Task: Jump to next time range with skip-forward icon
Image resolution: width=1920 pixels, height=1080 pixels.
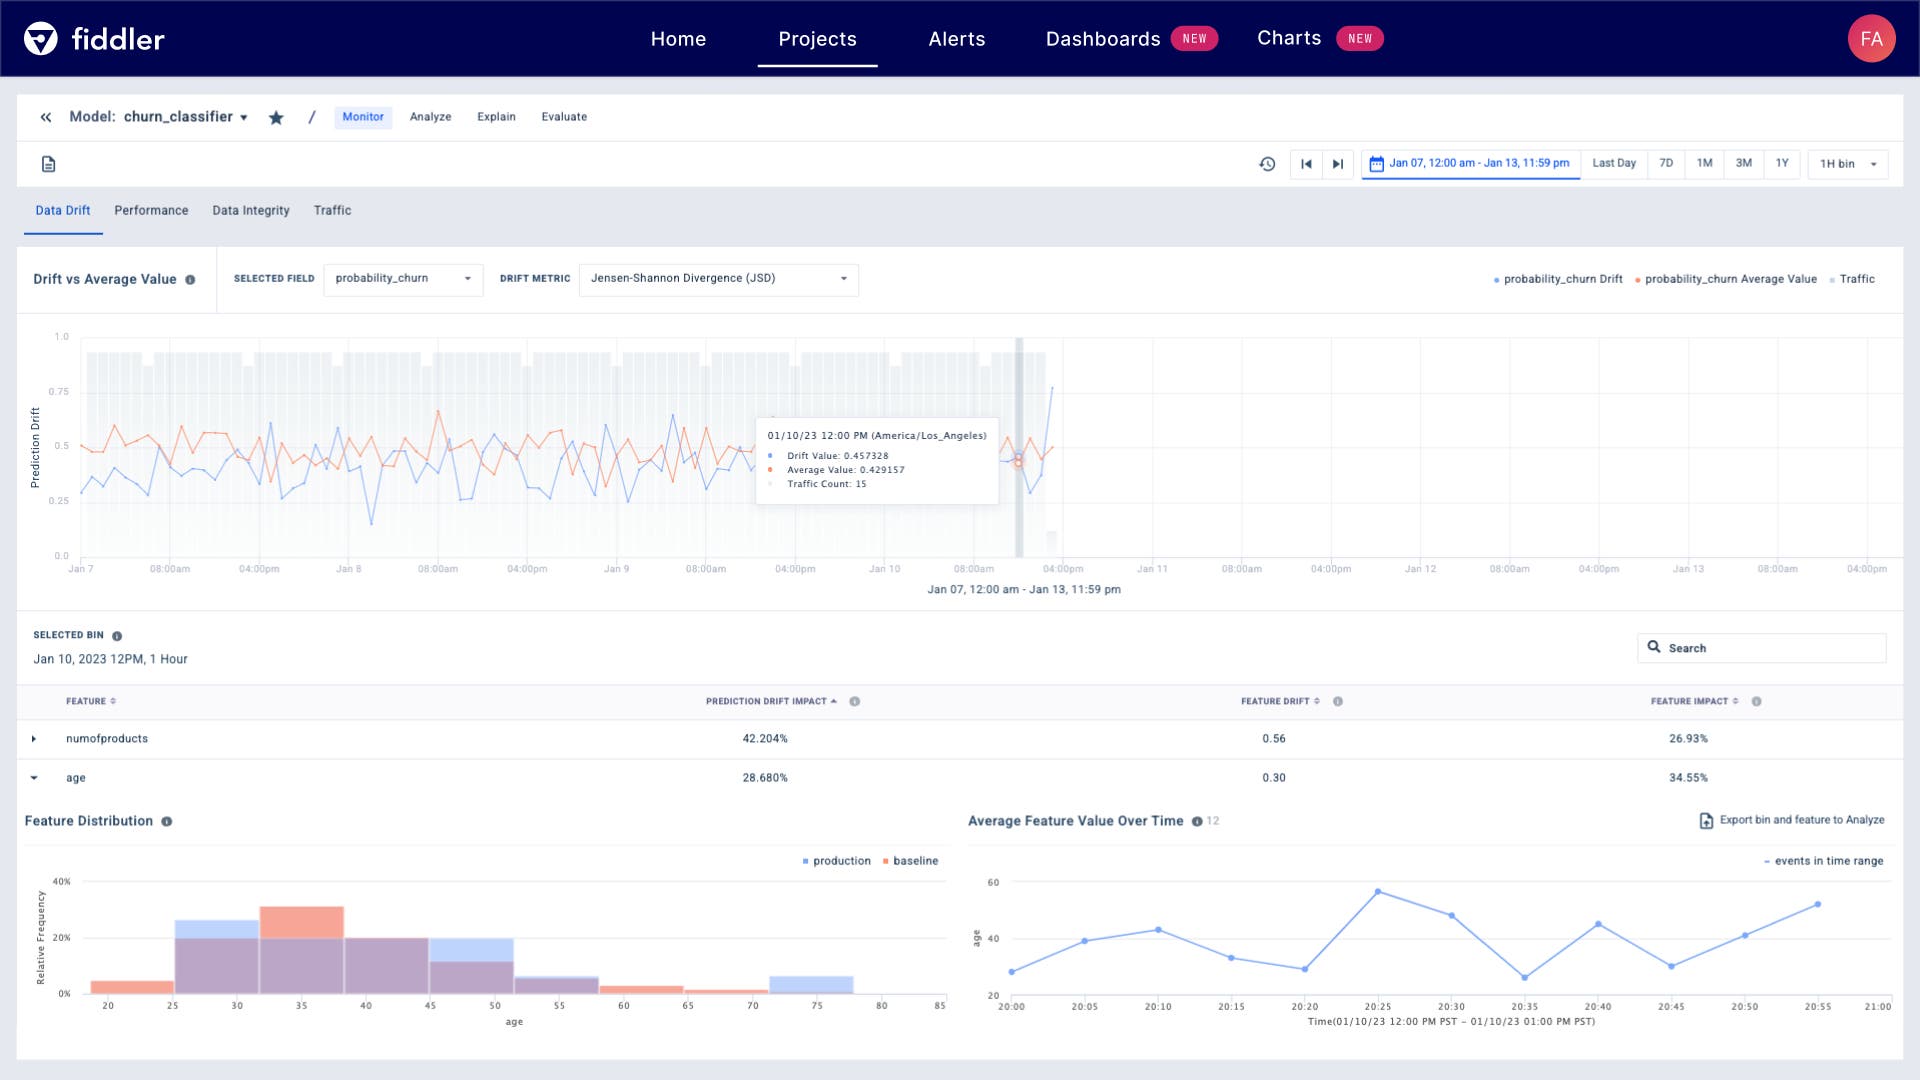Action: (1338, 164)
